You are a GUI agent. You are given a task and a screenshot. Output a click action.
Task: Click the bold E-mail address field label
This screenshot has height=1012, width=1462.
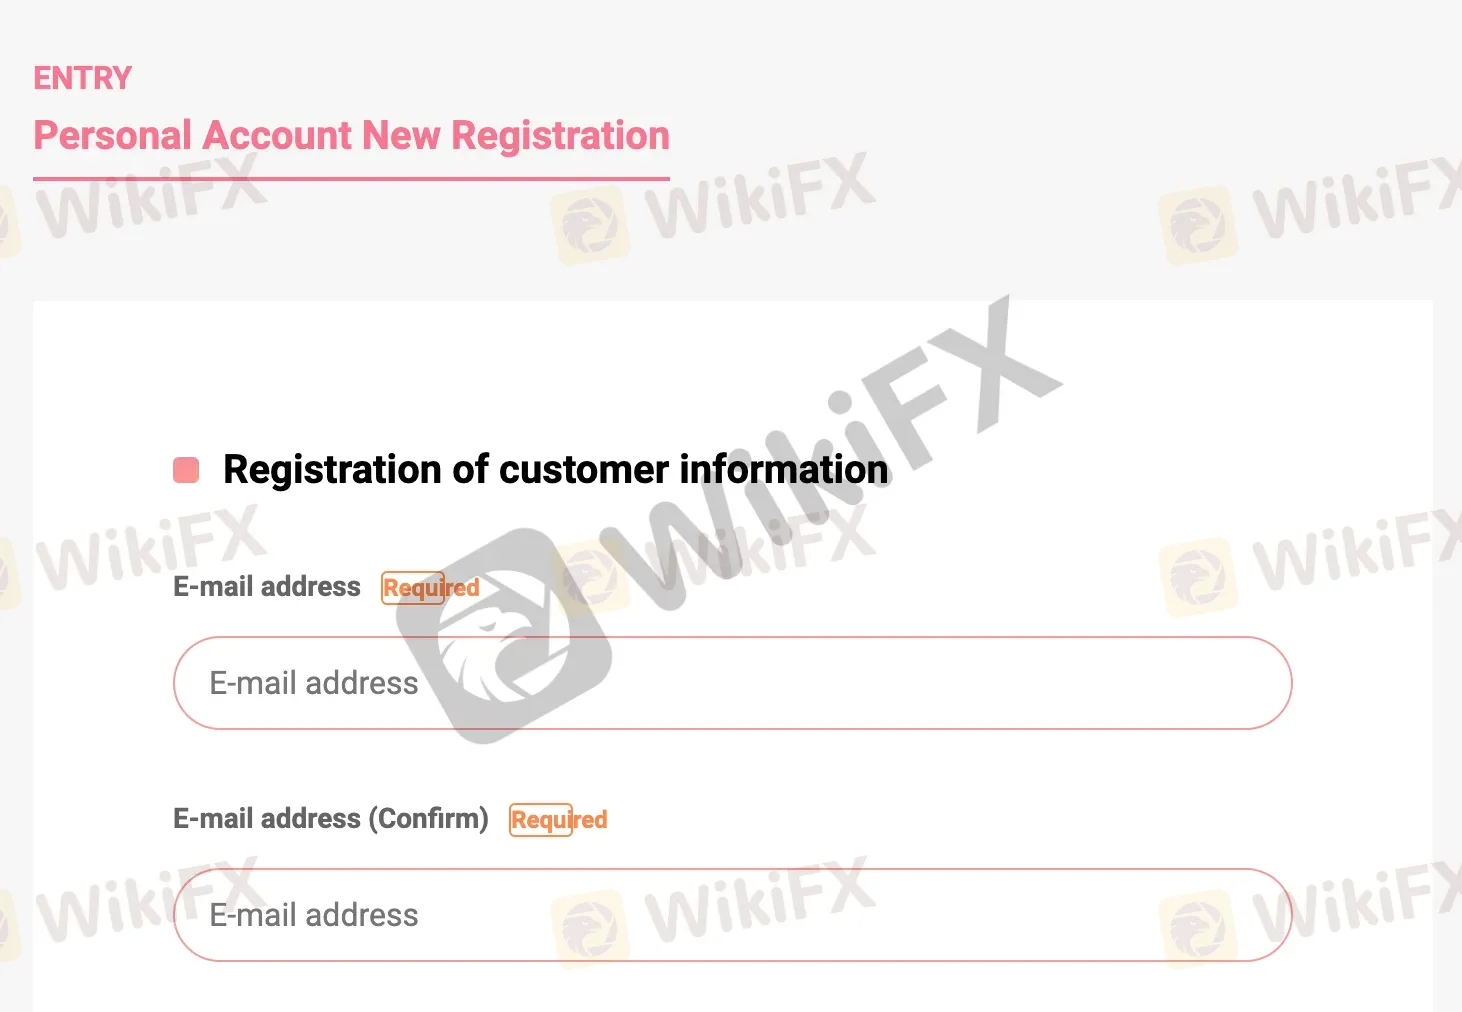[x=267, y=587]
